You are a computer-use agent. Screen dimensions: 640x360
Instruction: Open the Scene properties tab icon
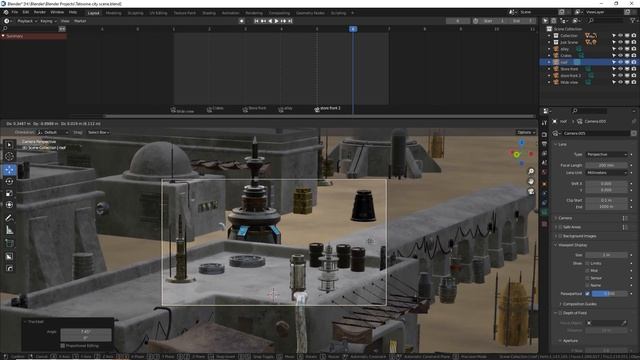coord(544,163)
